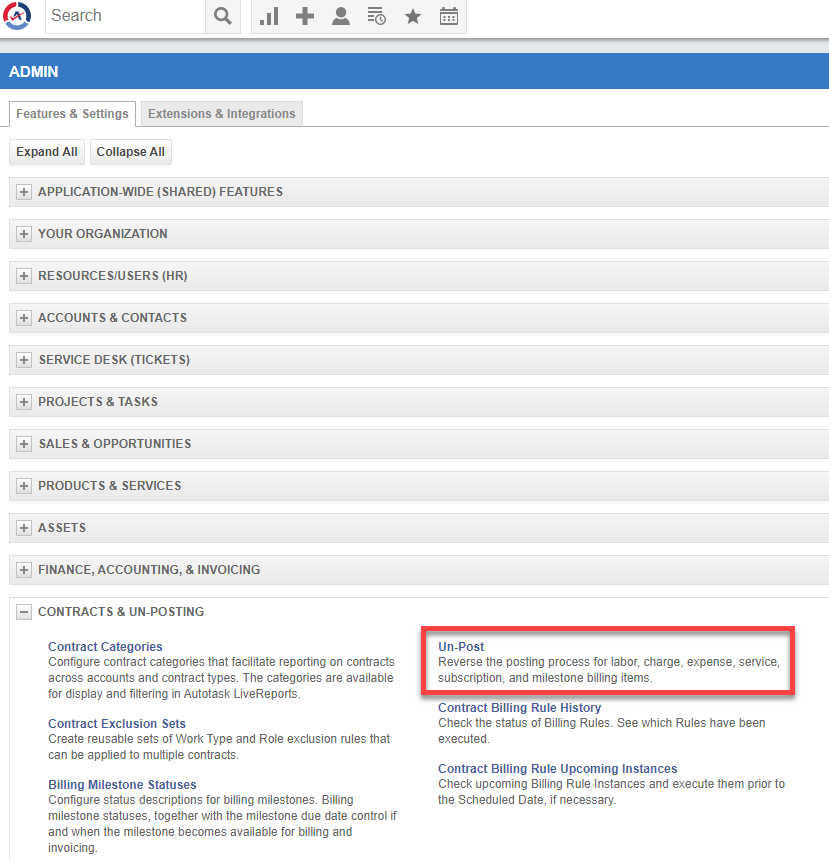Type in the Search input field

point(125,16)
